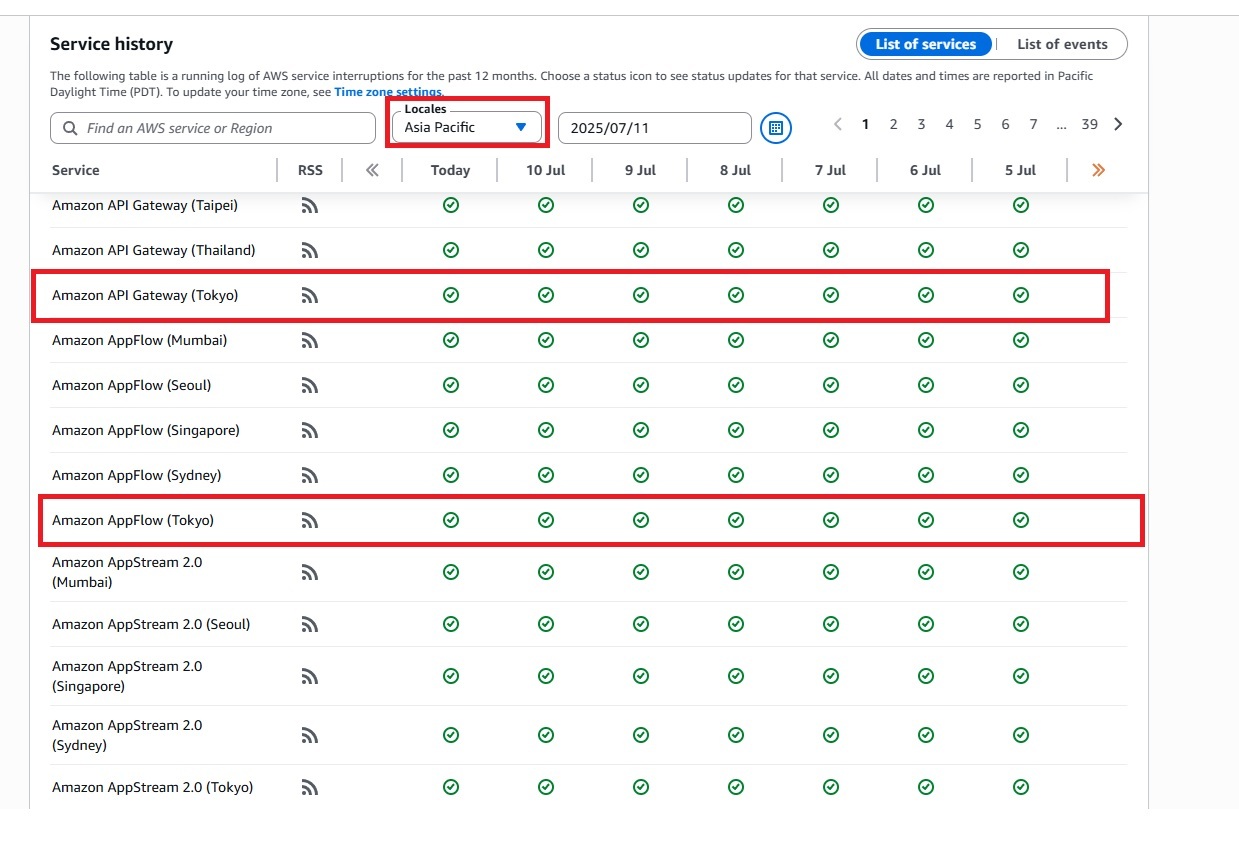The height and width of the screenshot is (849, 1239).
Task: Click the 9 Jul column header
Action: click(641, 170)
